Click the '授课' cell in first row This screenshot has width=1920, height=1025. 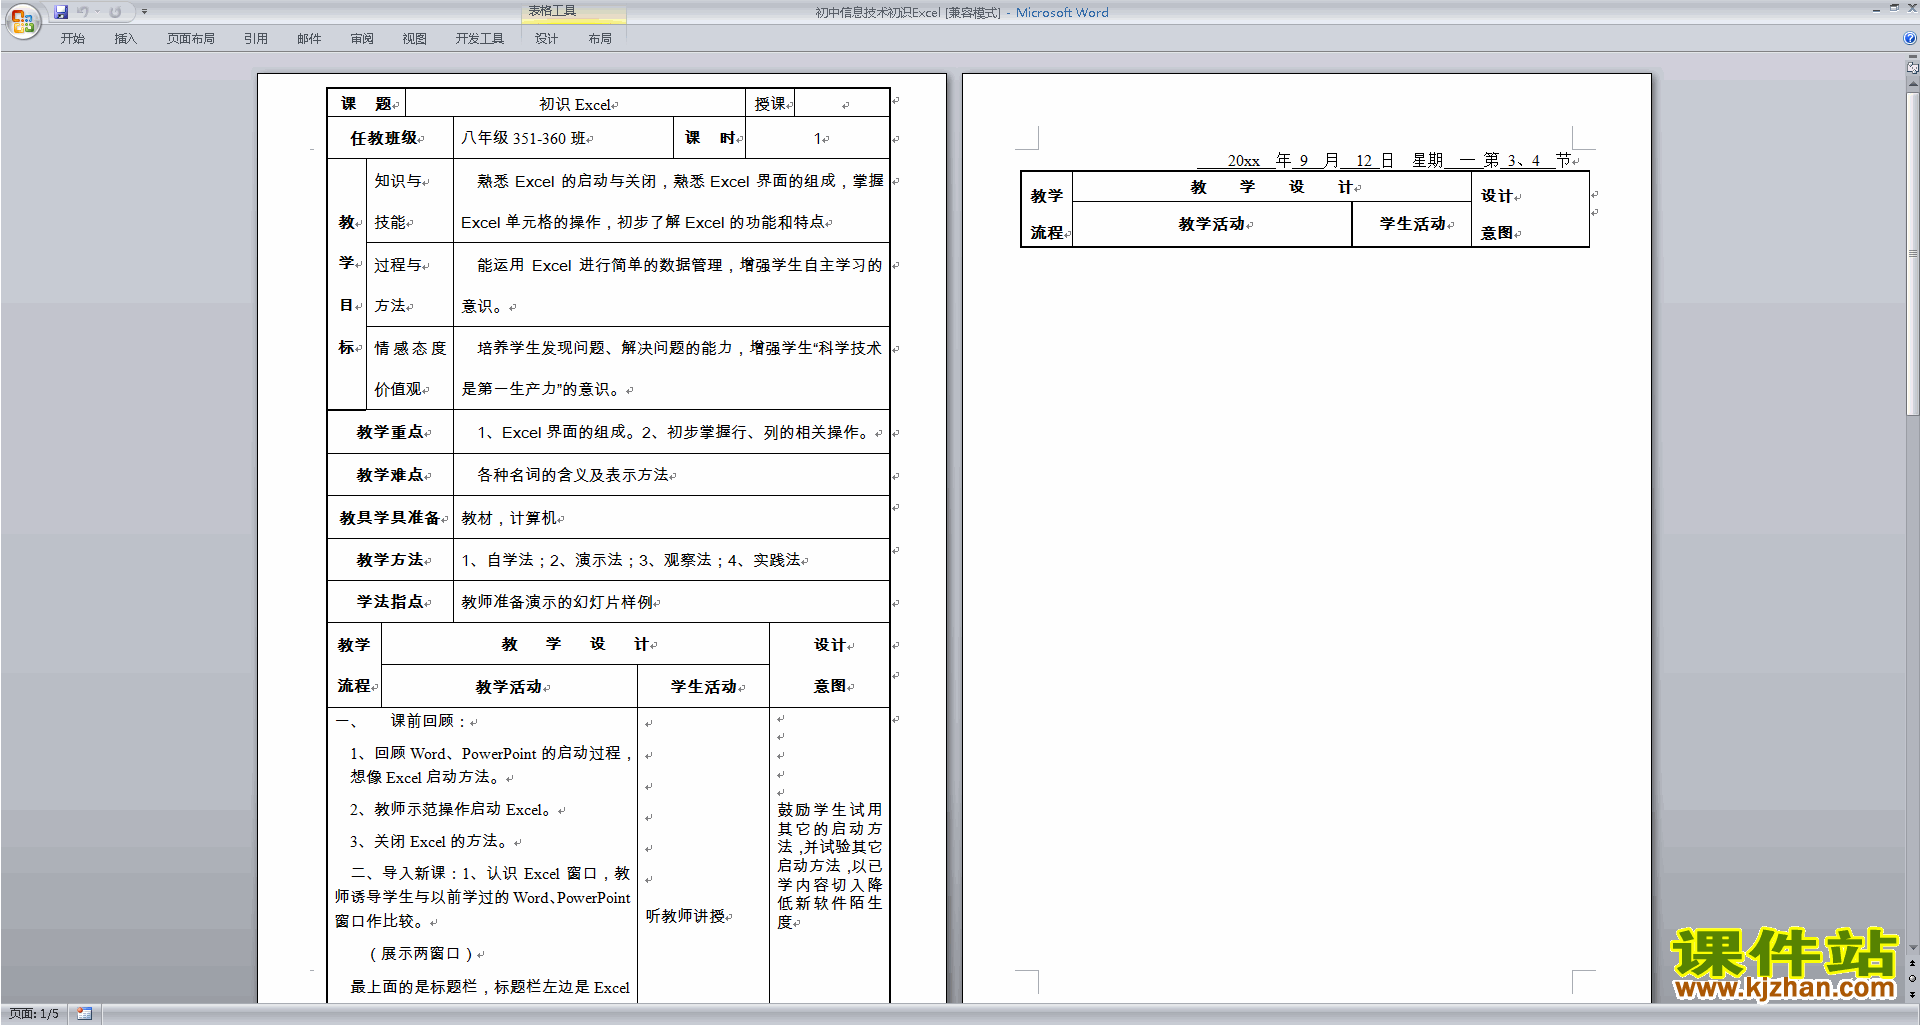click(x=771, y=104)
